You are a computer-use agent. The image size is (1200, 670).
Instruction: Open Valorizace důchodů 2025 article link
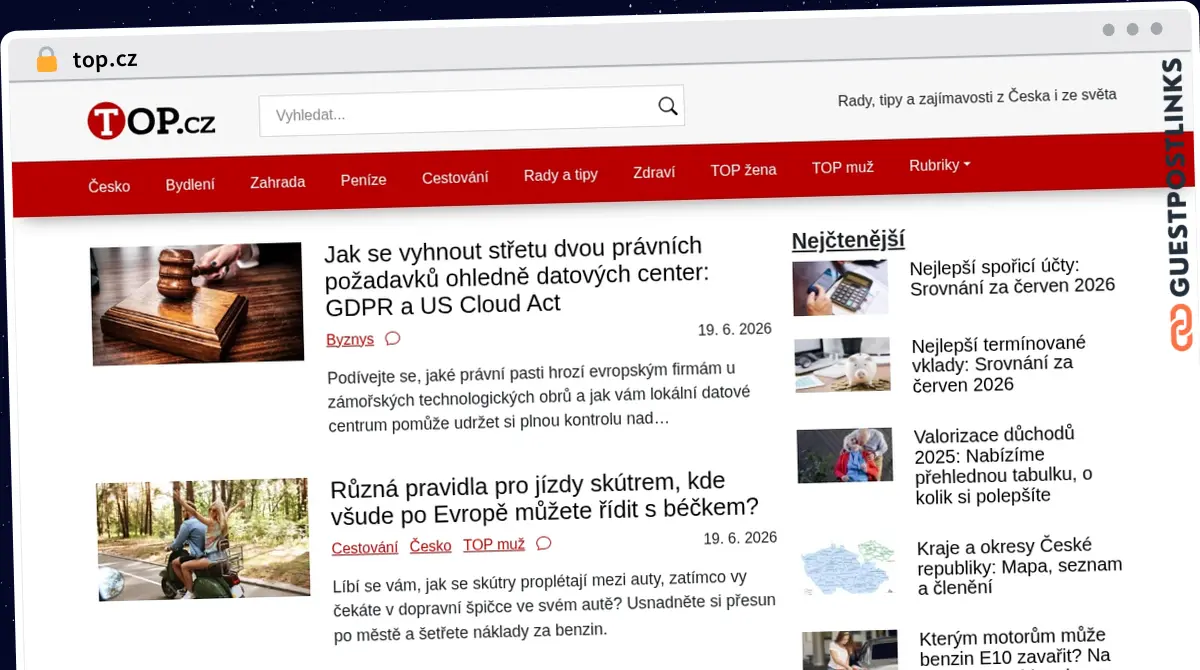pos(1003,465)
